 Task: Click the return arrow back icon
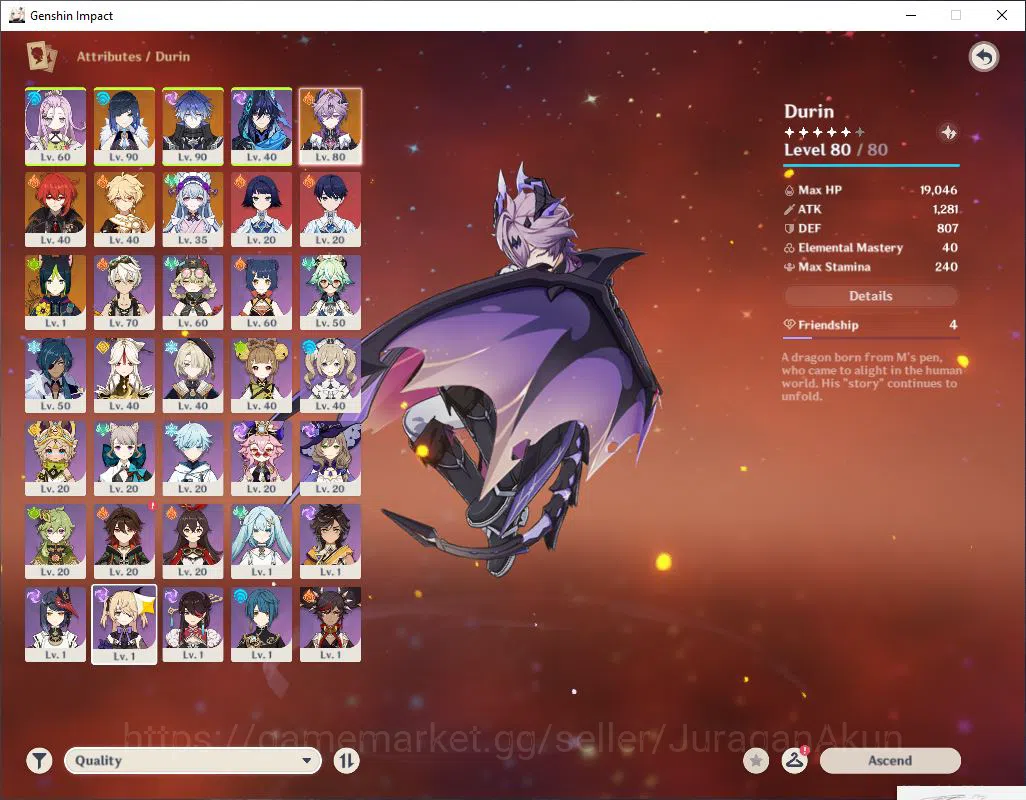tap(983, 58)
